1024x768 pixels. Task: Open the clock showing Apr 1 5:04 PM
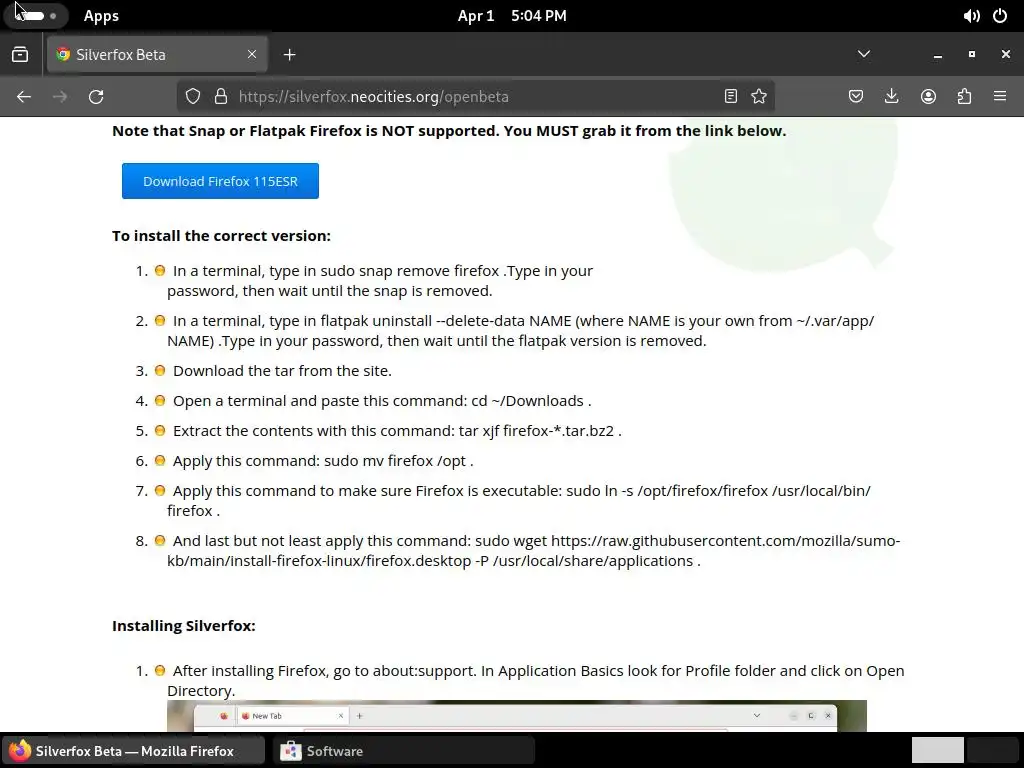[512, 16]
